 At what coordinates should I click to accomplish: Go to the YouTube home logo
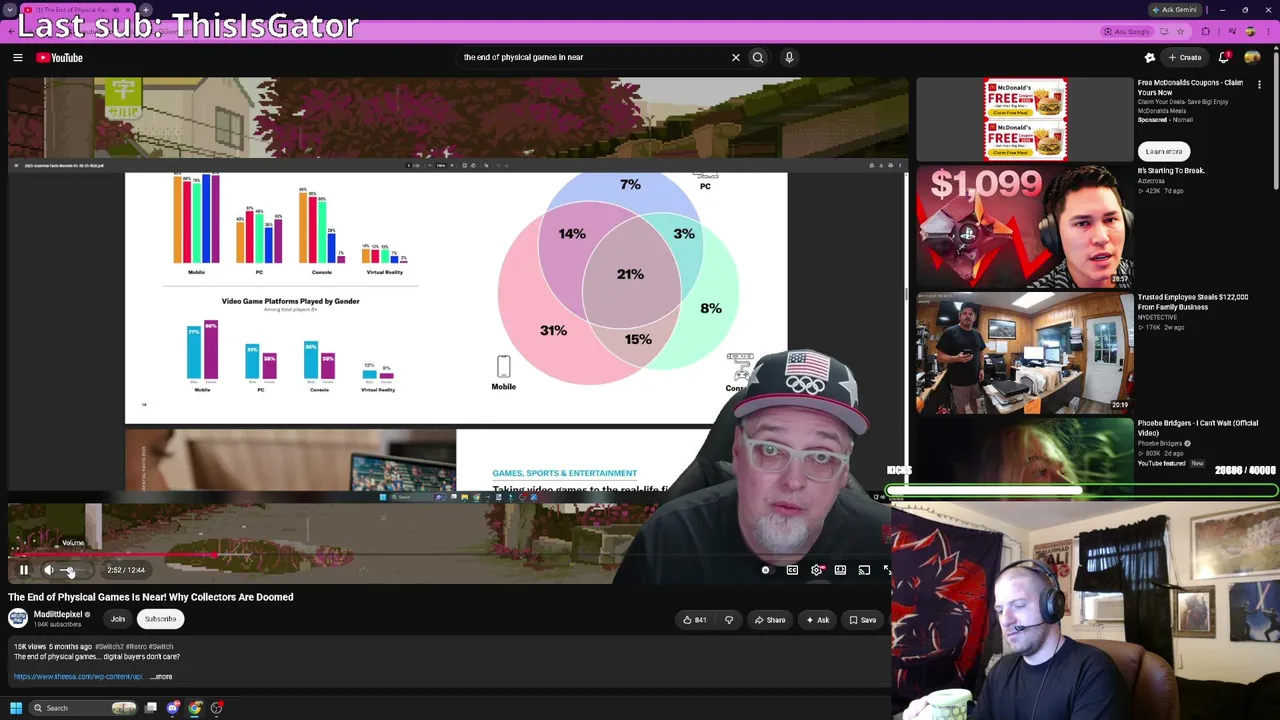(60, 58)
